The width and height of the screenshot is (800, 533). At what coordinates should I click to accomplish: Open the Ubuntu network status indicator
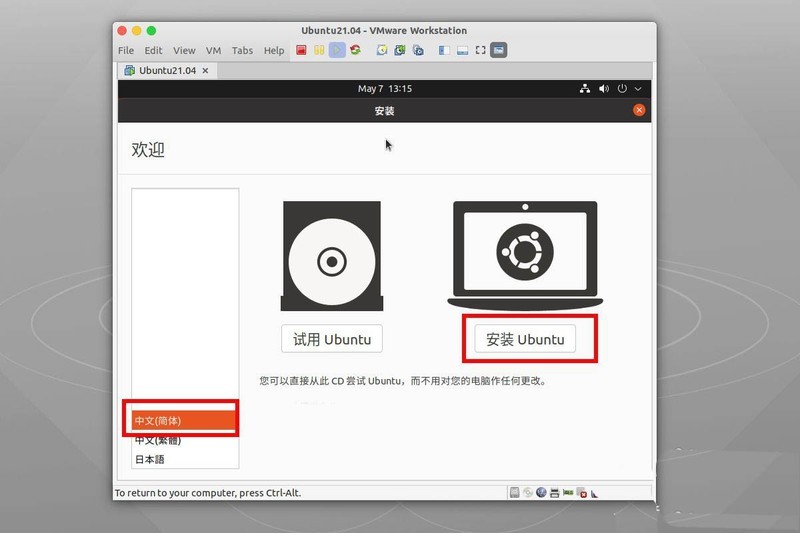(x=585, y=89)
